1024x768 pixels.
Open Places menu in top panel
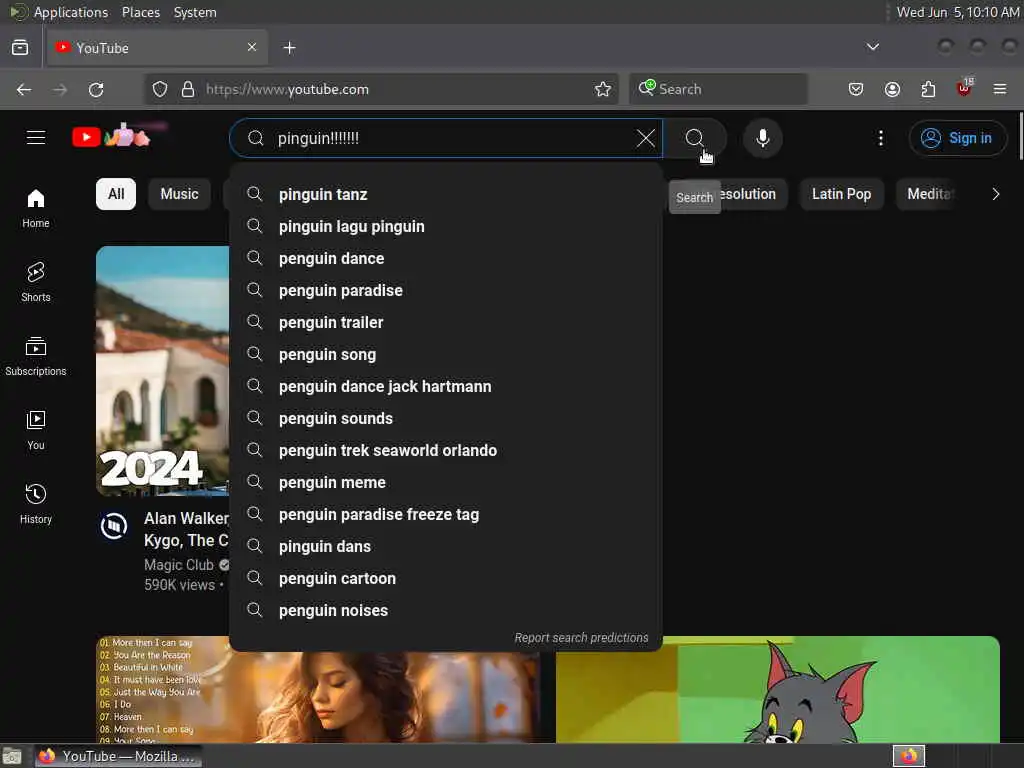coord(140,12)
